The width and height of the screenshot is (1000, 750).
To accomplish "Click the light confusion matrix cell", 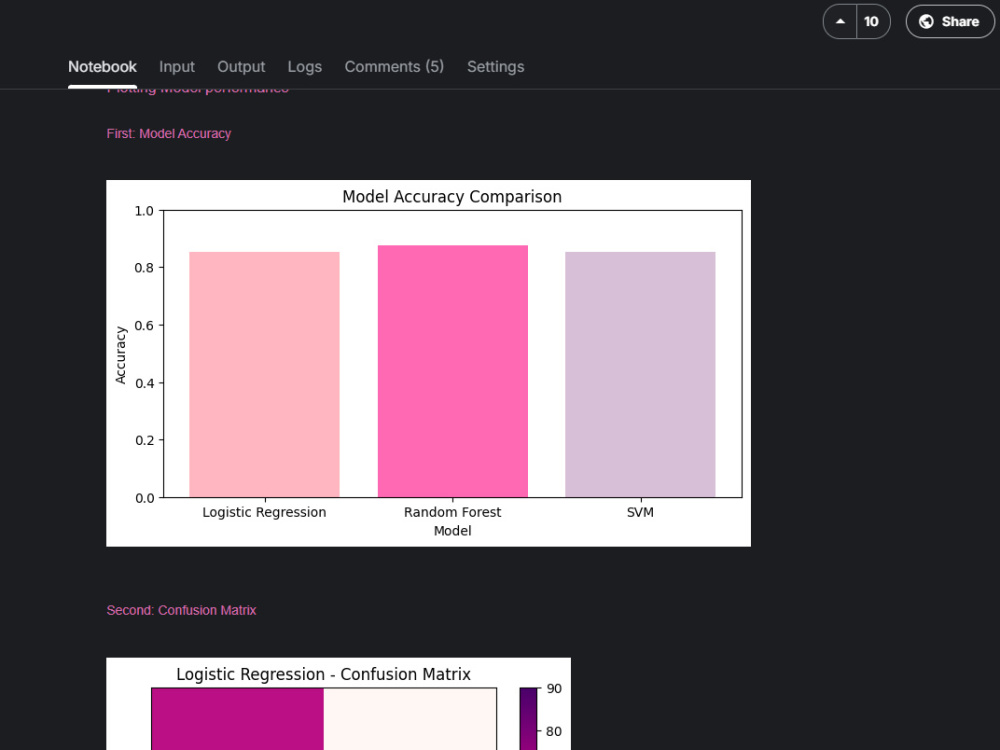I will pos(410,719).
